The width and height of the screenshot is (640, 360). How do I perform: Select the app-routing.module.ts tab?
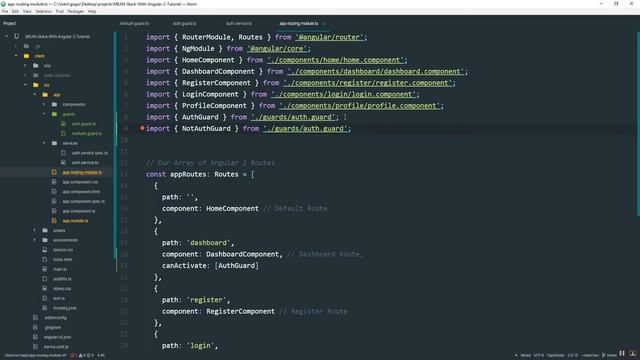tap(299, 24)
